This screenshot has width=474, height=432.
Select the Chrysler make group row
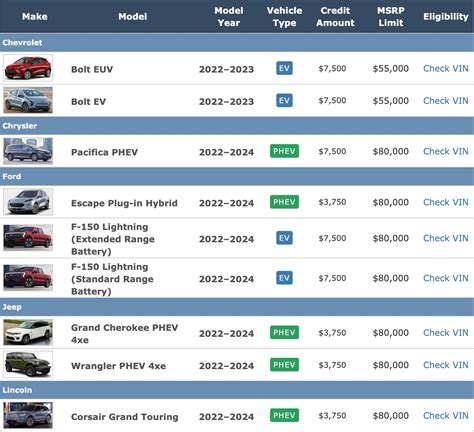click(x=237, y=126)
